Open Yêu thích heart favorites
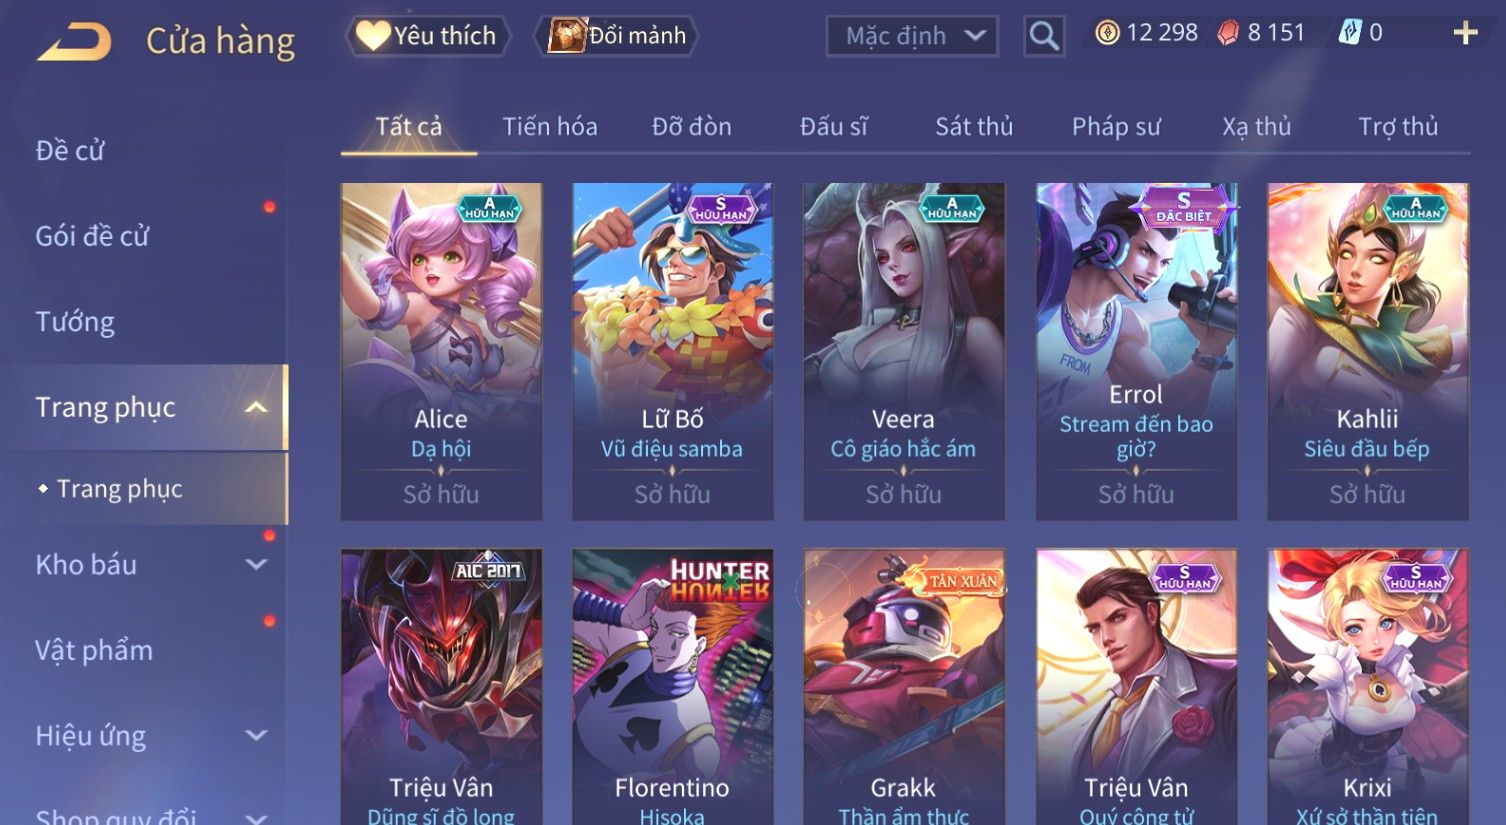1506x825 pixels. pyautogui.click(x=427, y=36)
